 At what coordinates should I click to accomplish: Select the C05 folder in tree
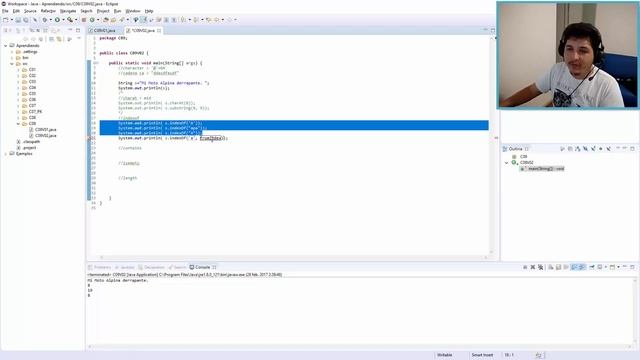click(32, 93)
